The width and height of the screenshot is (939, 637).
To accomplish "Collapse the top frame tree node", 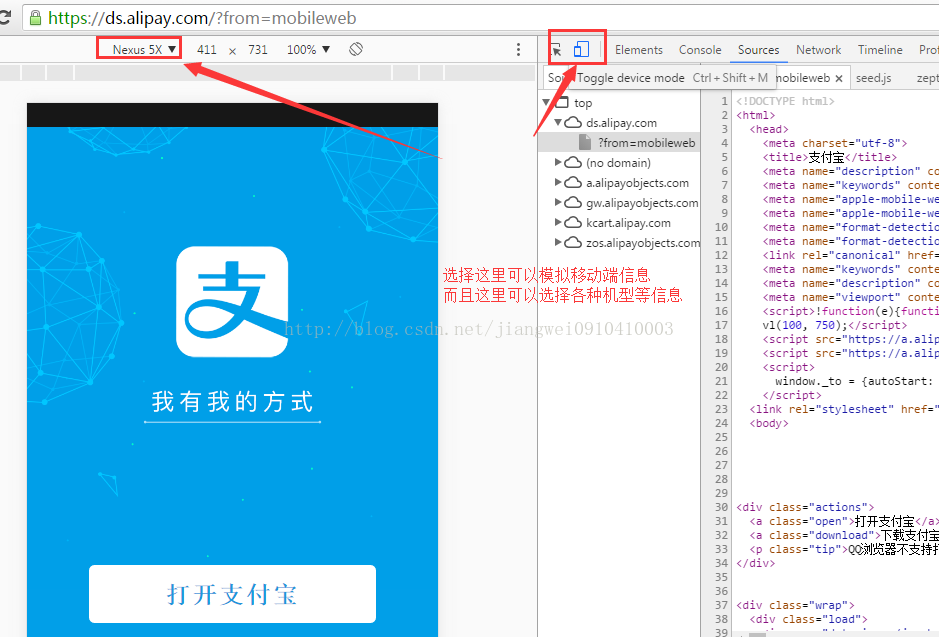I will (546, 102).
